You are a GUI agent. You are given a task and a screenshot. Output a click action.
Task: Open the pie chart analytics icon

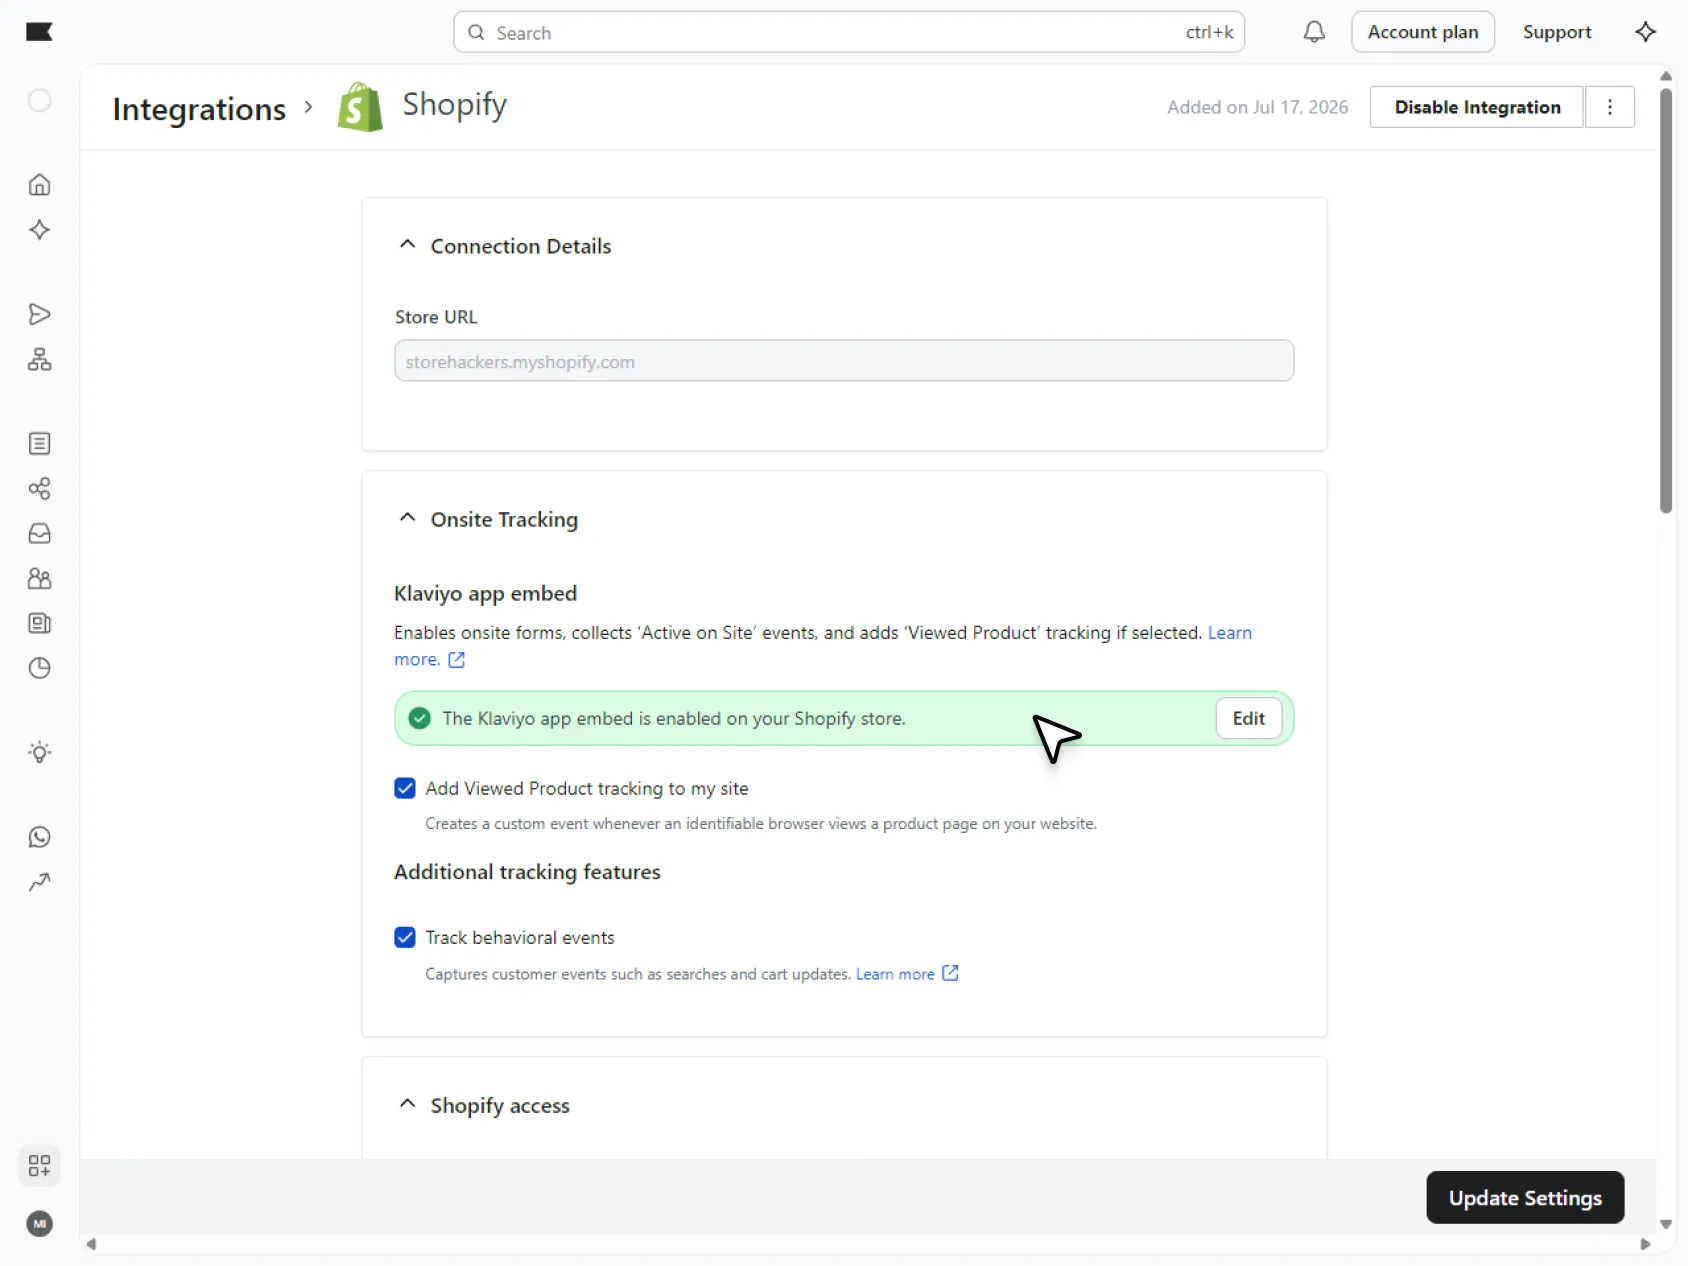(x=39, y=668)
